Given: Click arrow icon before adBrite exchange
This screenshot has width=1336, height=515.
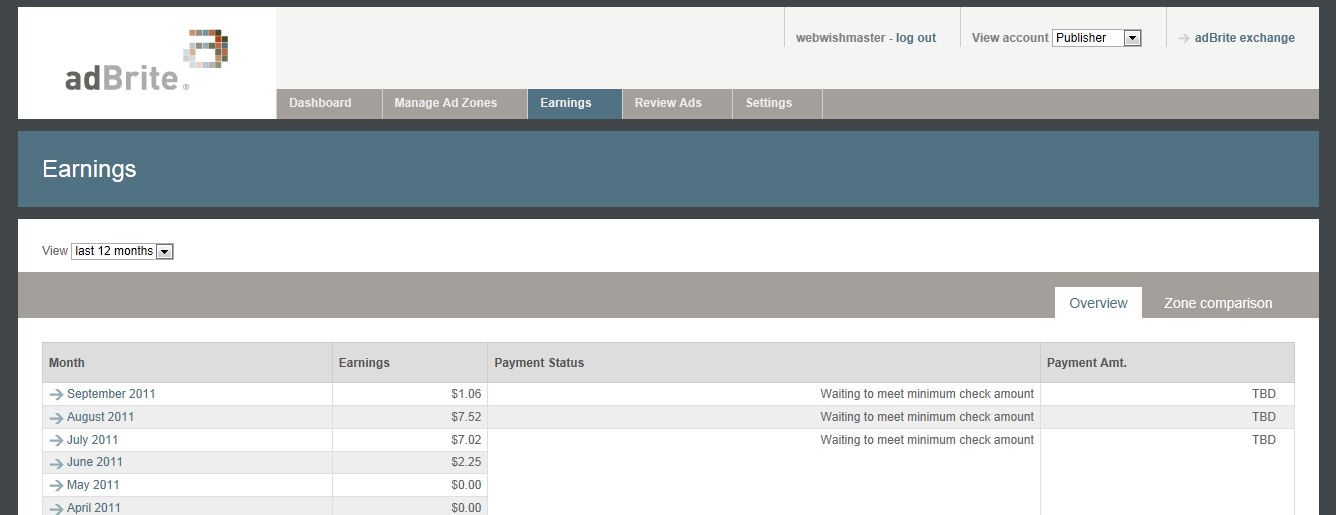Looking at the screenshot, I should click(x=1184, y=38).
